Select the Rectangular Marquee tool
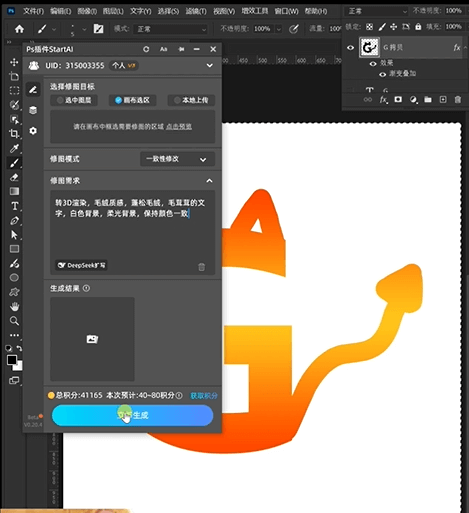This screenshot has height=513, width=469. point(14,91)
